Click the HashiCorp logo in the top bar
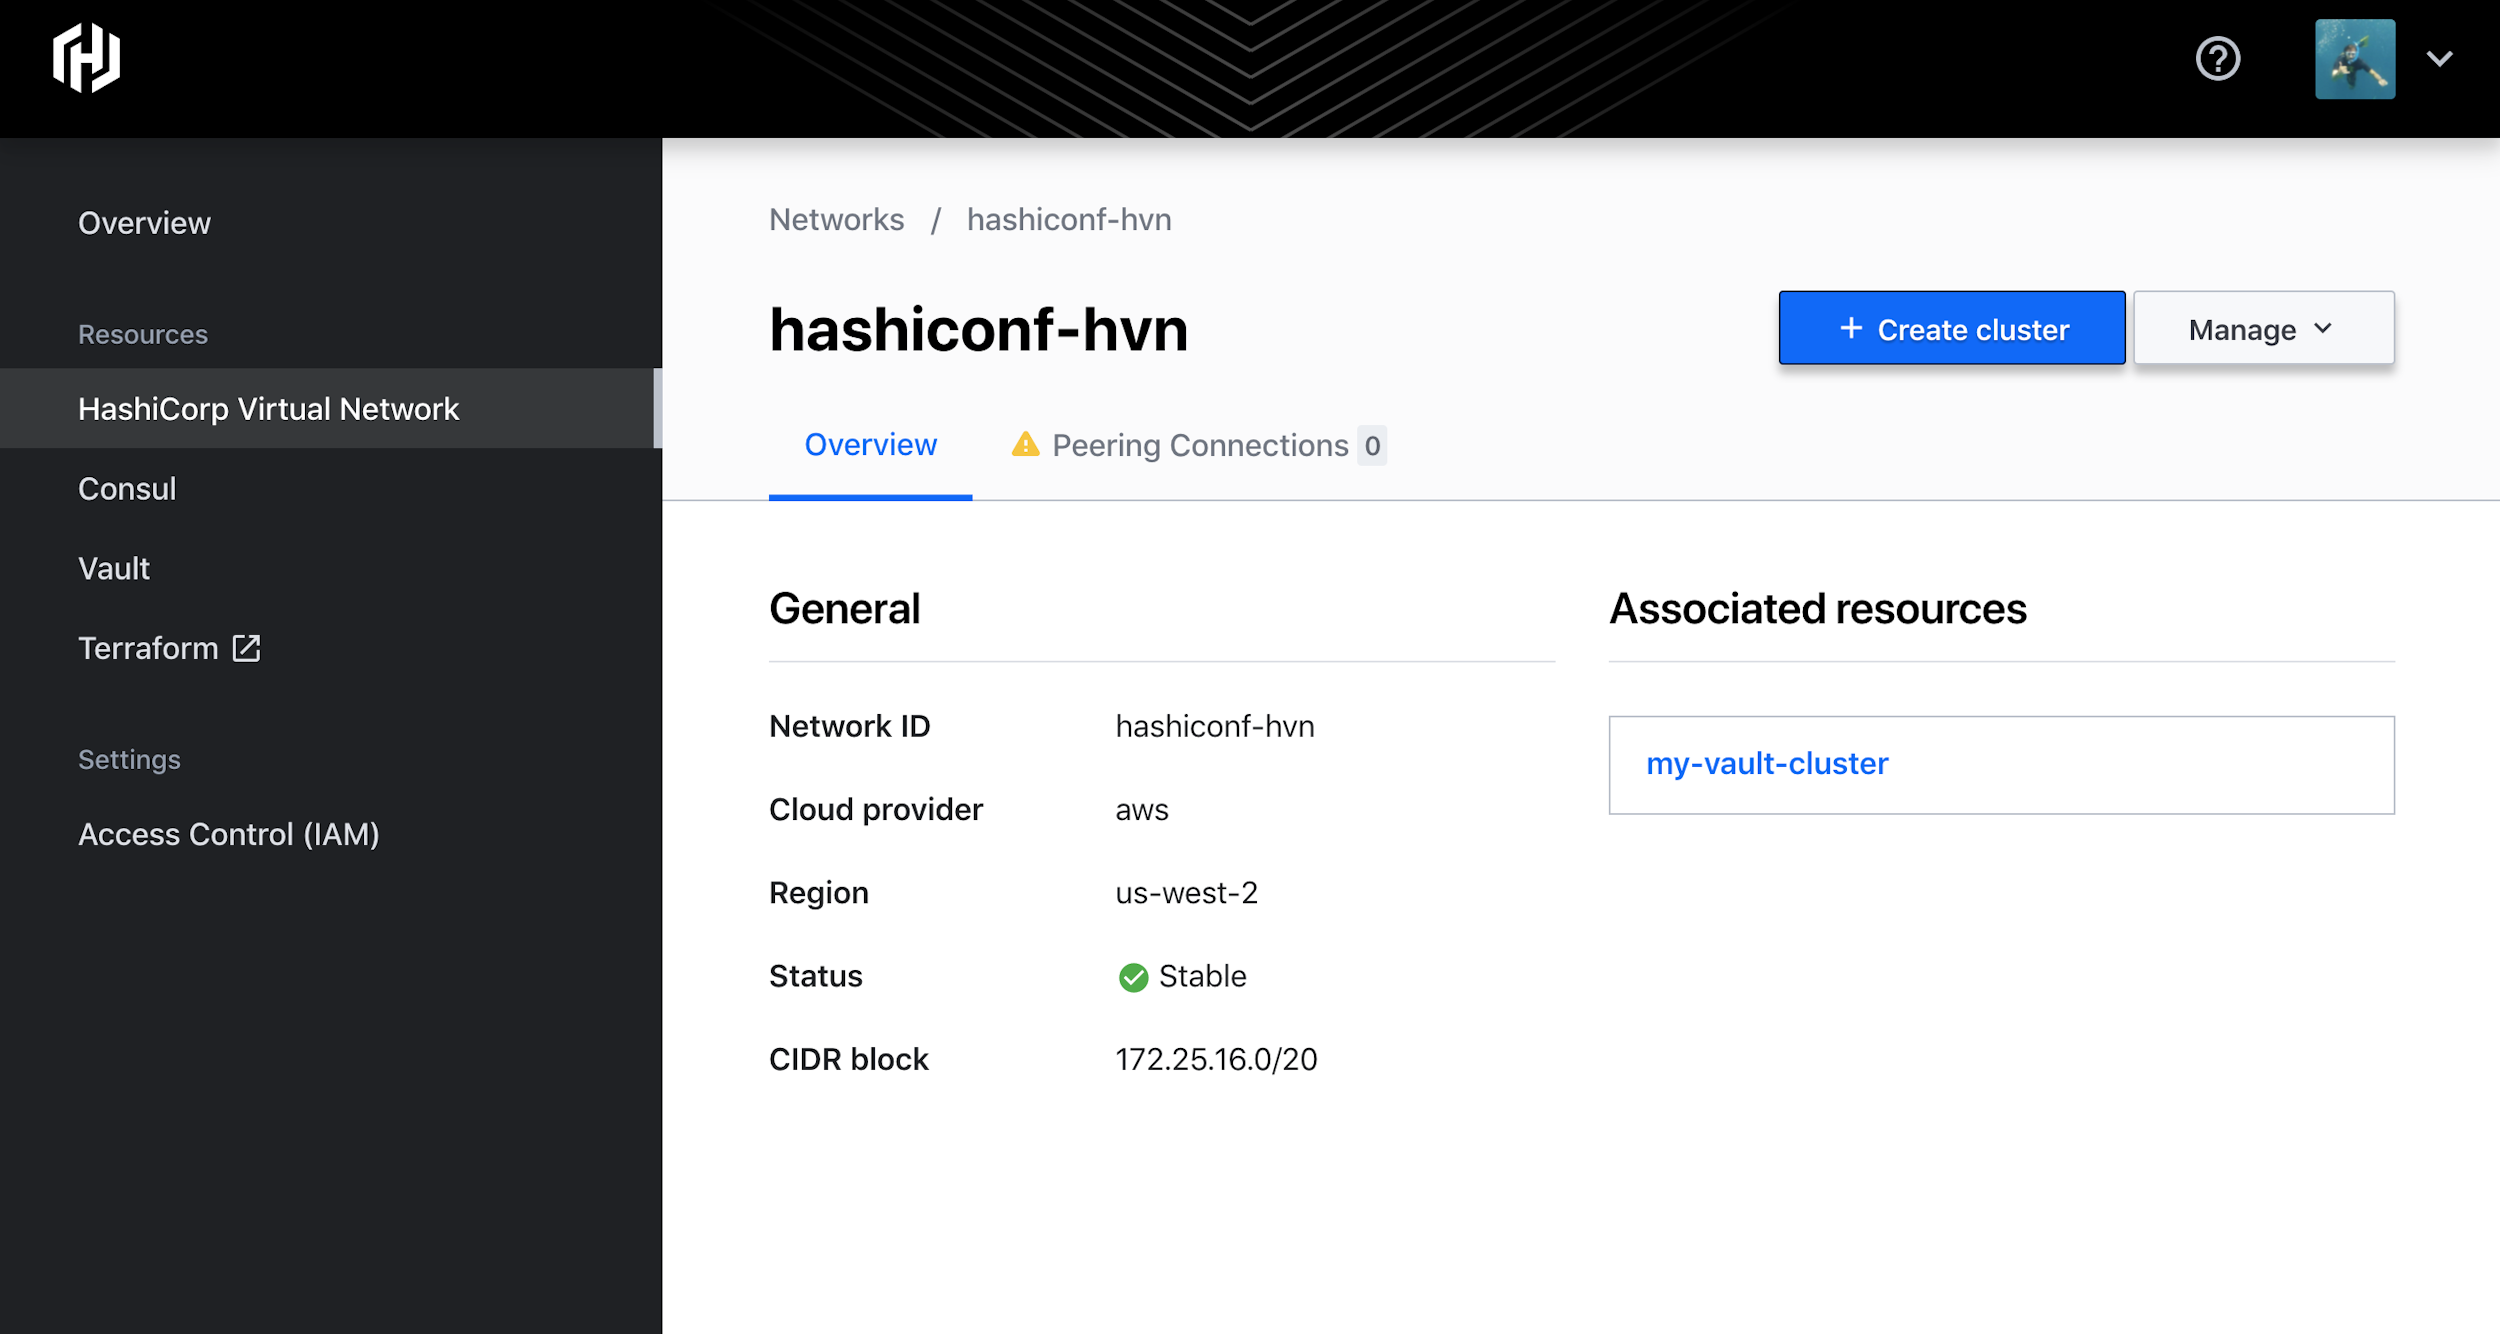 click(x=85, y=59)
